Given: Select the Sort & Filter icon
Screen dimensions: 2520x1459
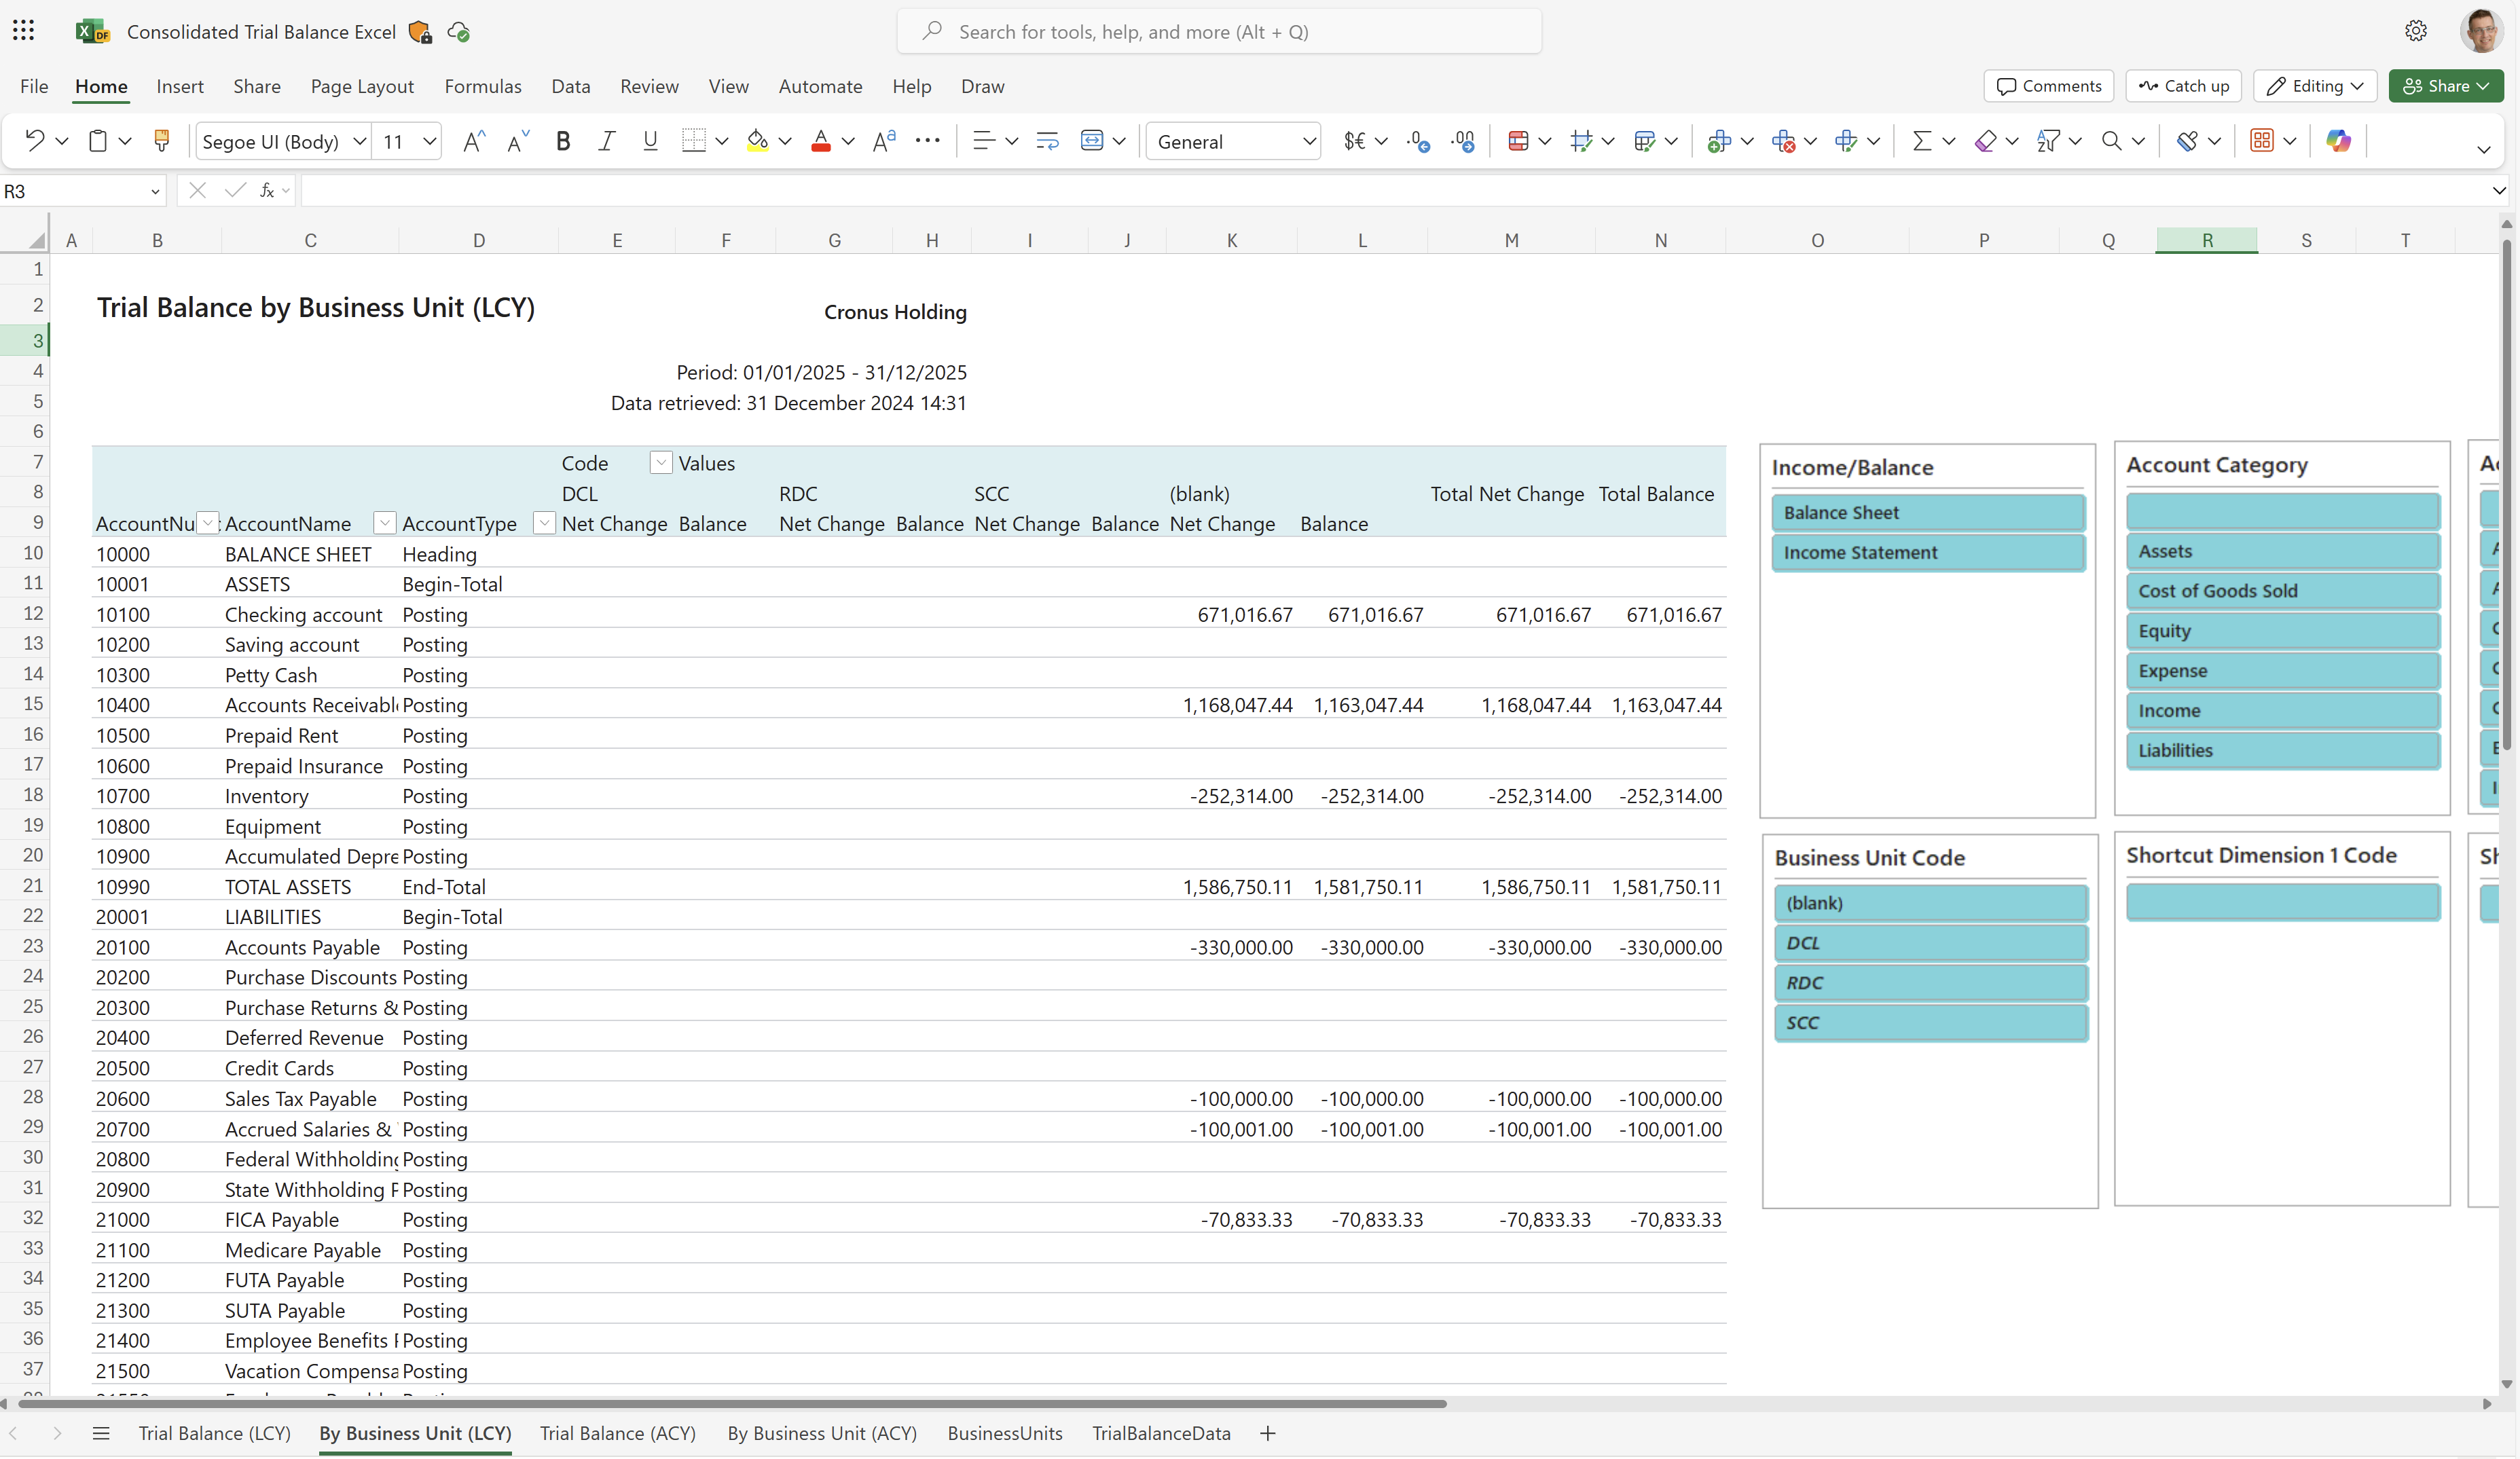Looking at the screenshot, I should coord(2049,141).
